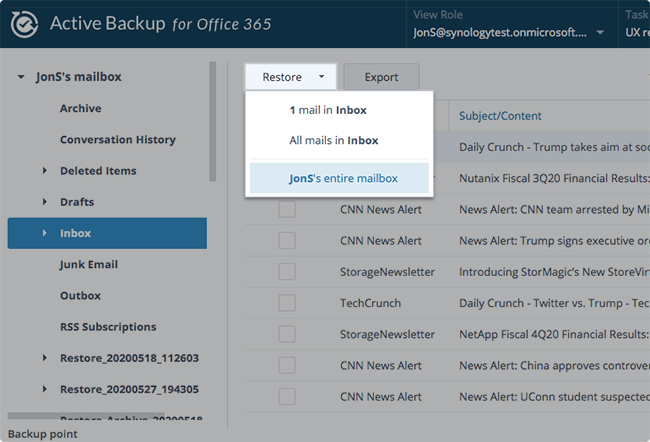
Task: Open 'Daily Crunch - Trump takes aim' mail
Action: [x=554, y=147]
